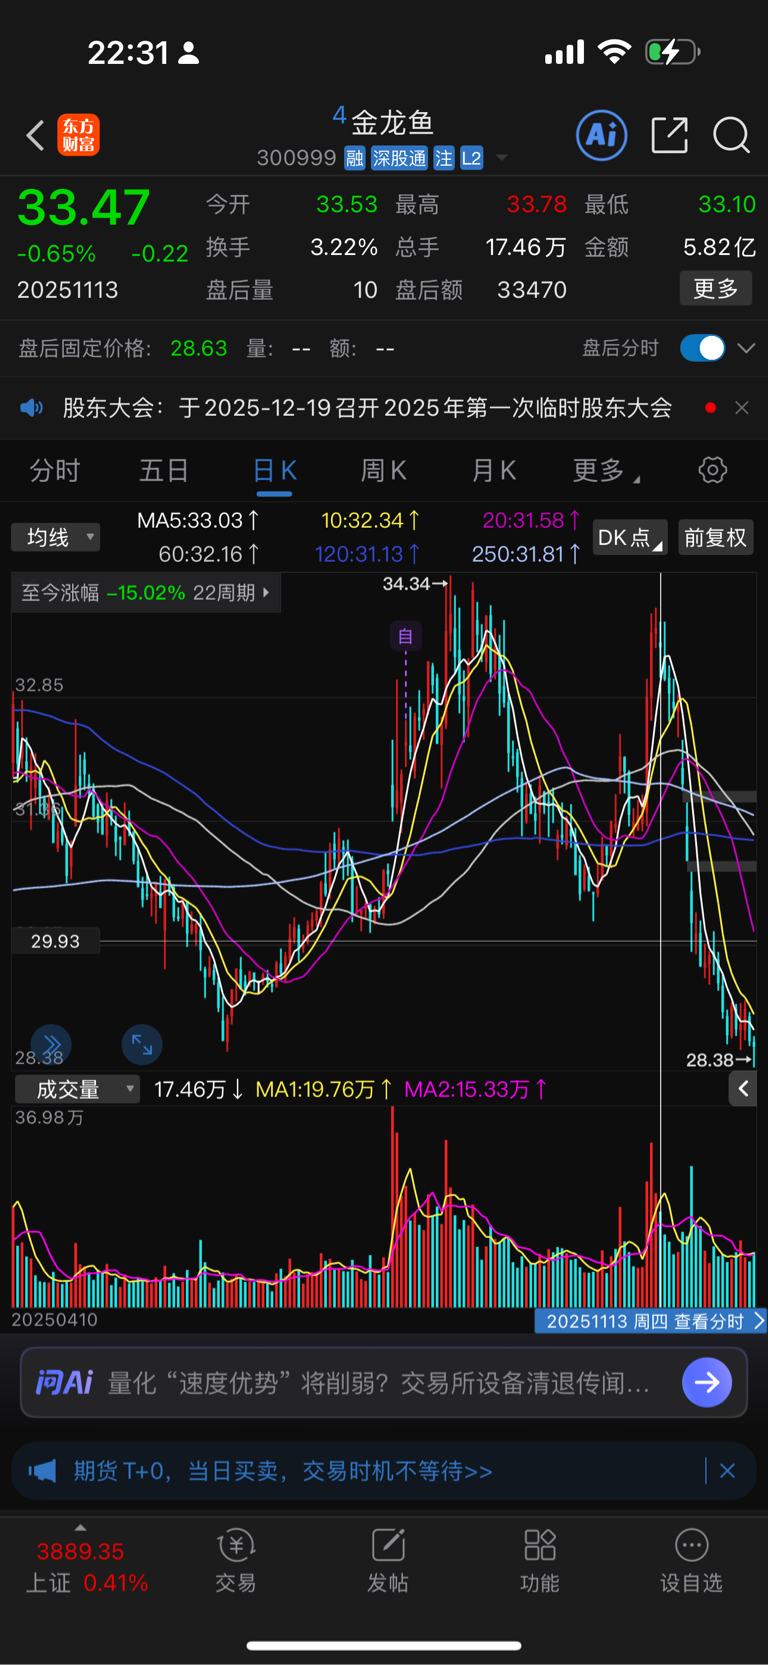Expand the 至今涨幅 22周期 arrow
Viewport: 768px width, 1665px height.
266,593
